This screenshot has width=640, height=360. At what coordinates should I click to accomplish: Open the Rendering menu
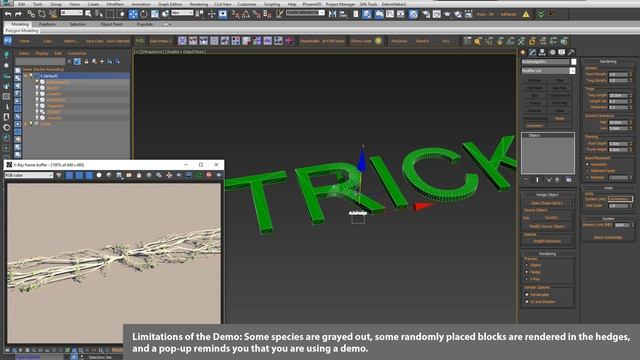(199, 4)
